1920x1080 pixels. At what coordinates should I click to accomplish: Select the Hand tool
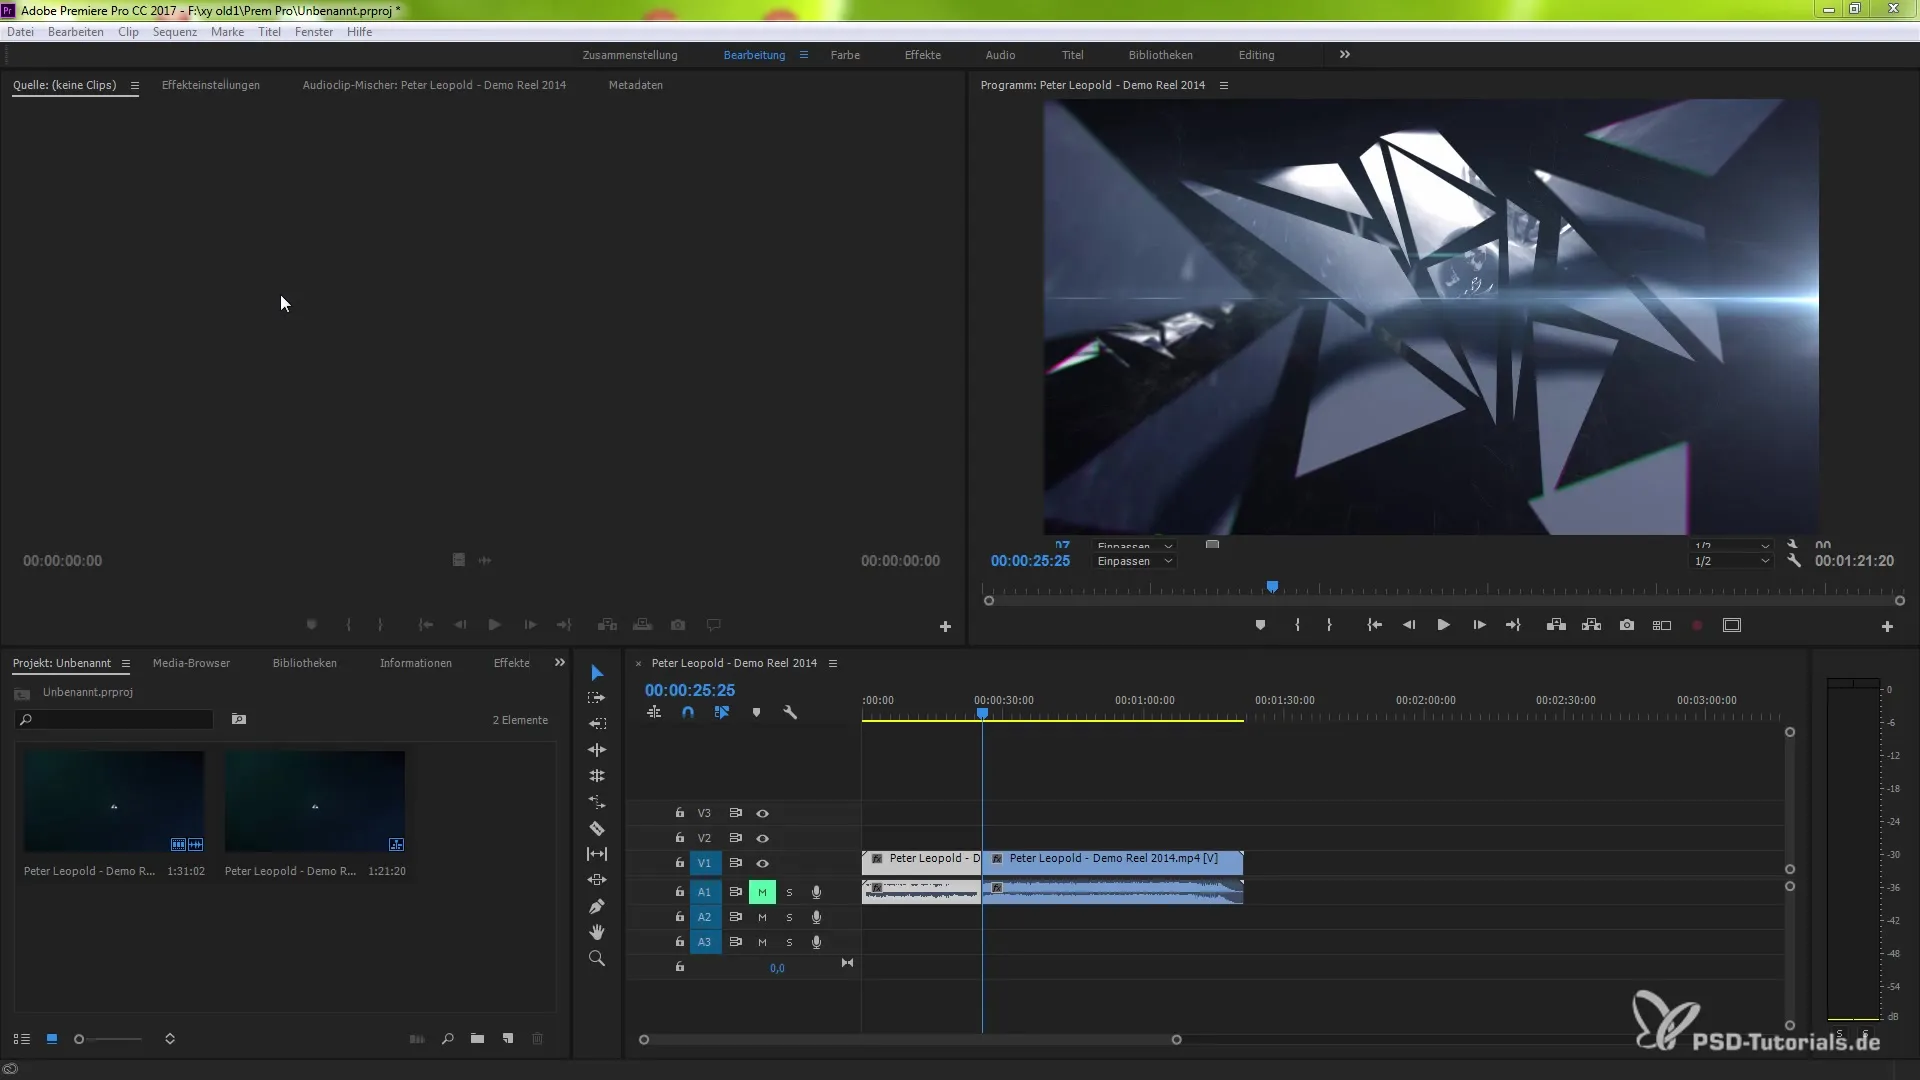point(597,932)
